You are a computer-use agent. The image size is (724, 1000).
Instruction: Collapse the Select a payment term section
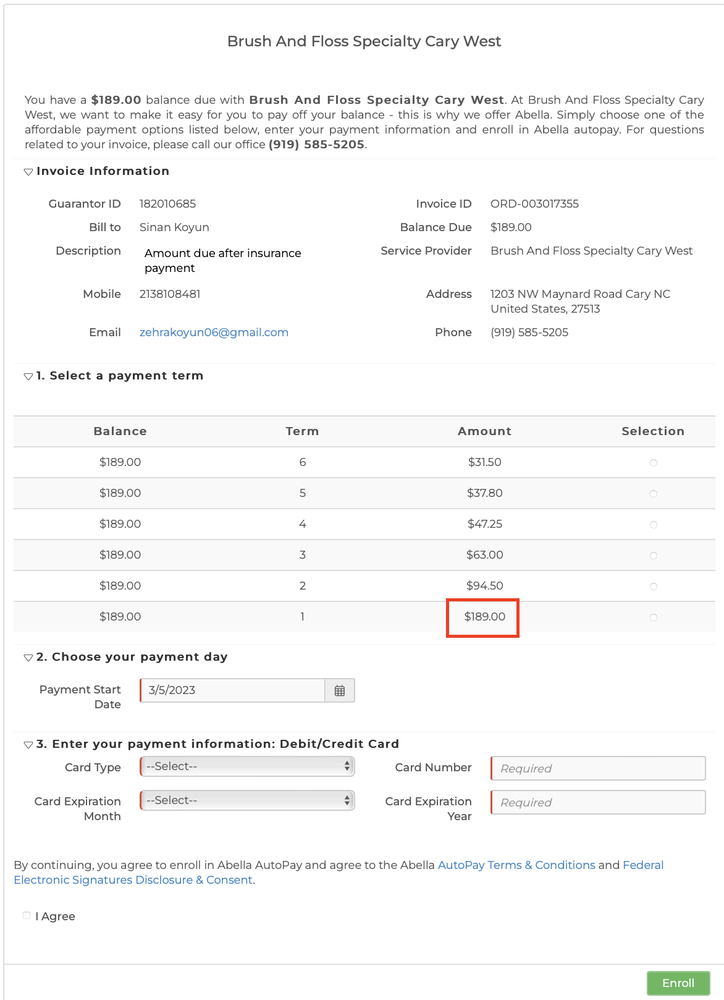click(x=28, y=377)
